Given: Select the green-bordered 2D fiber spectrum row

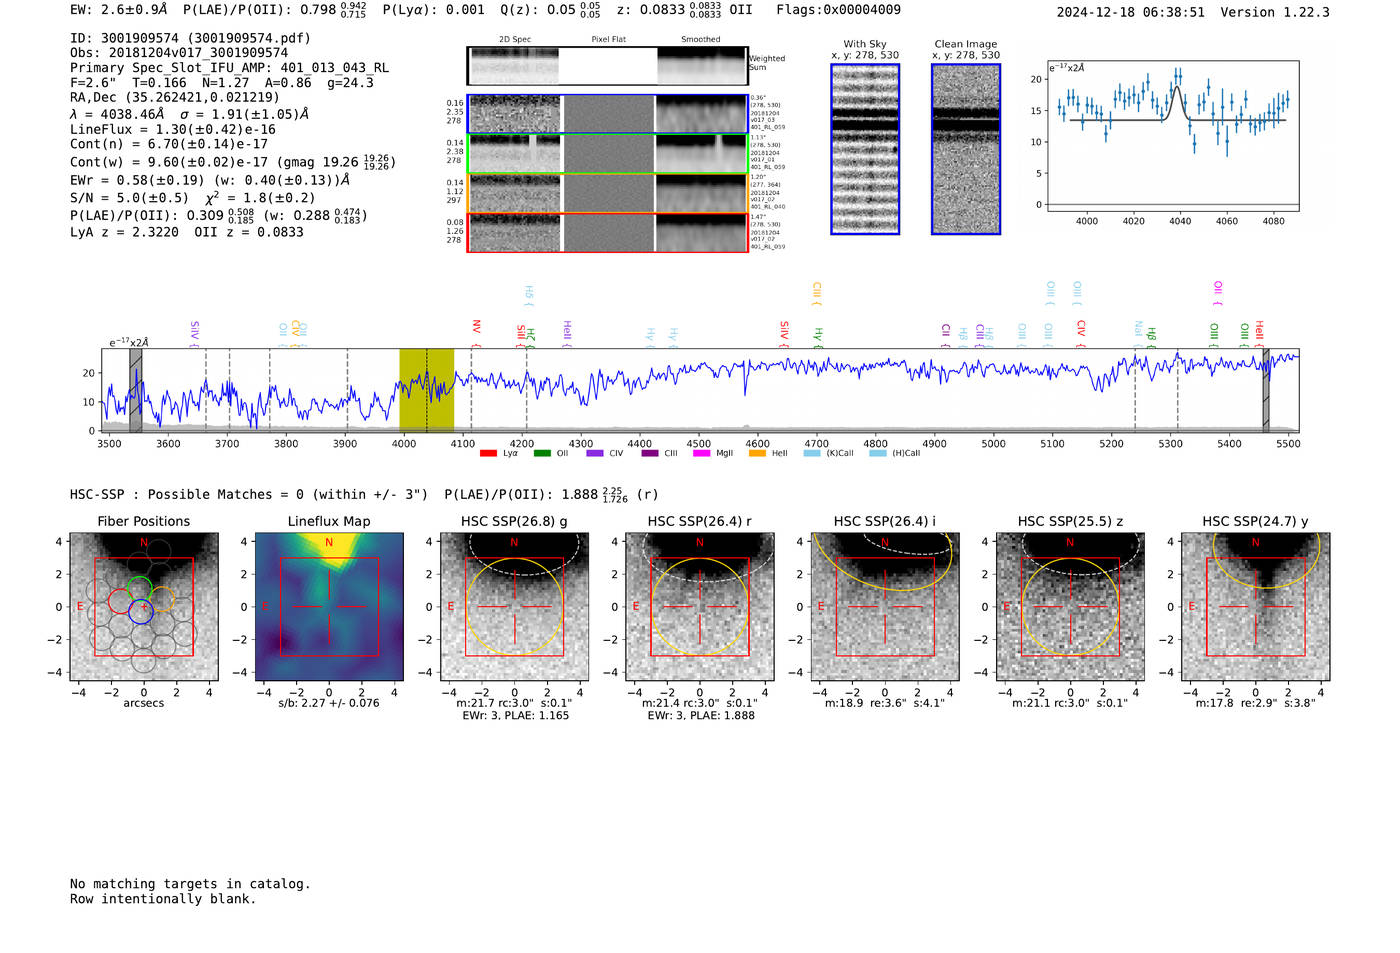Looking at the screenshot, I should [x=607, y=154].
